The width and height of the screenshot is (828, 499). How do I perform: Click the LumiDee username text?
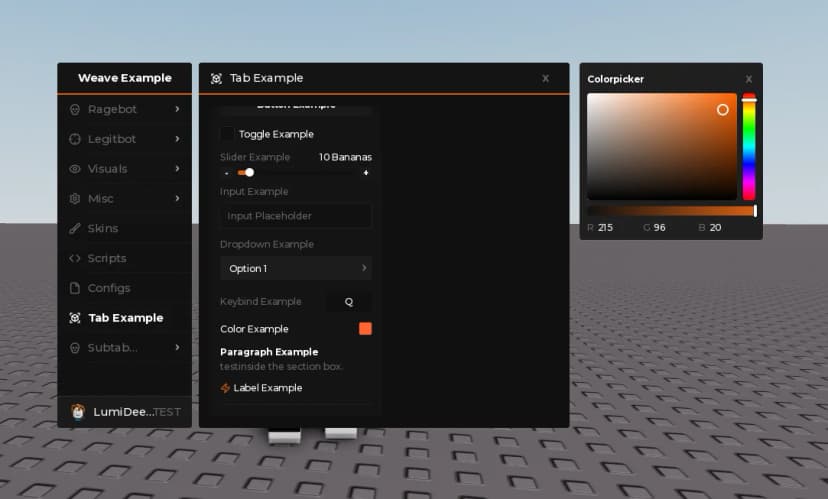pos(124,412)
